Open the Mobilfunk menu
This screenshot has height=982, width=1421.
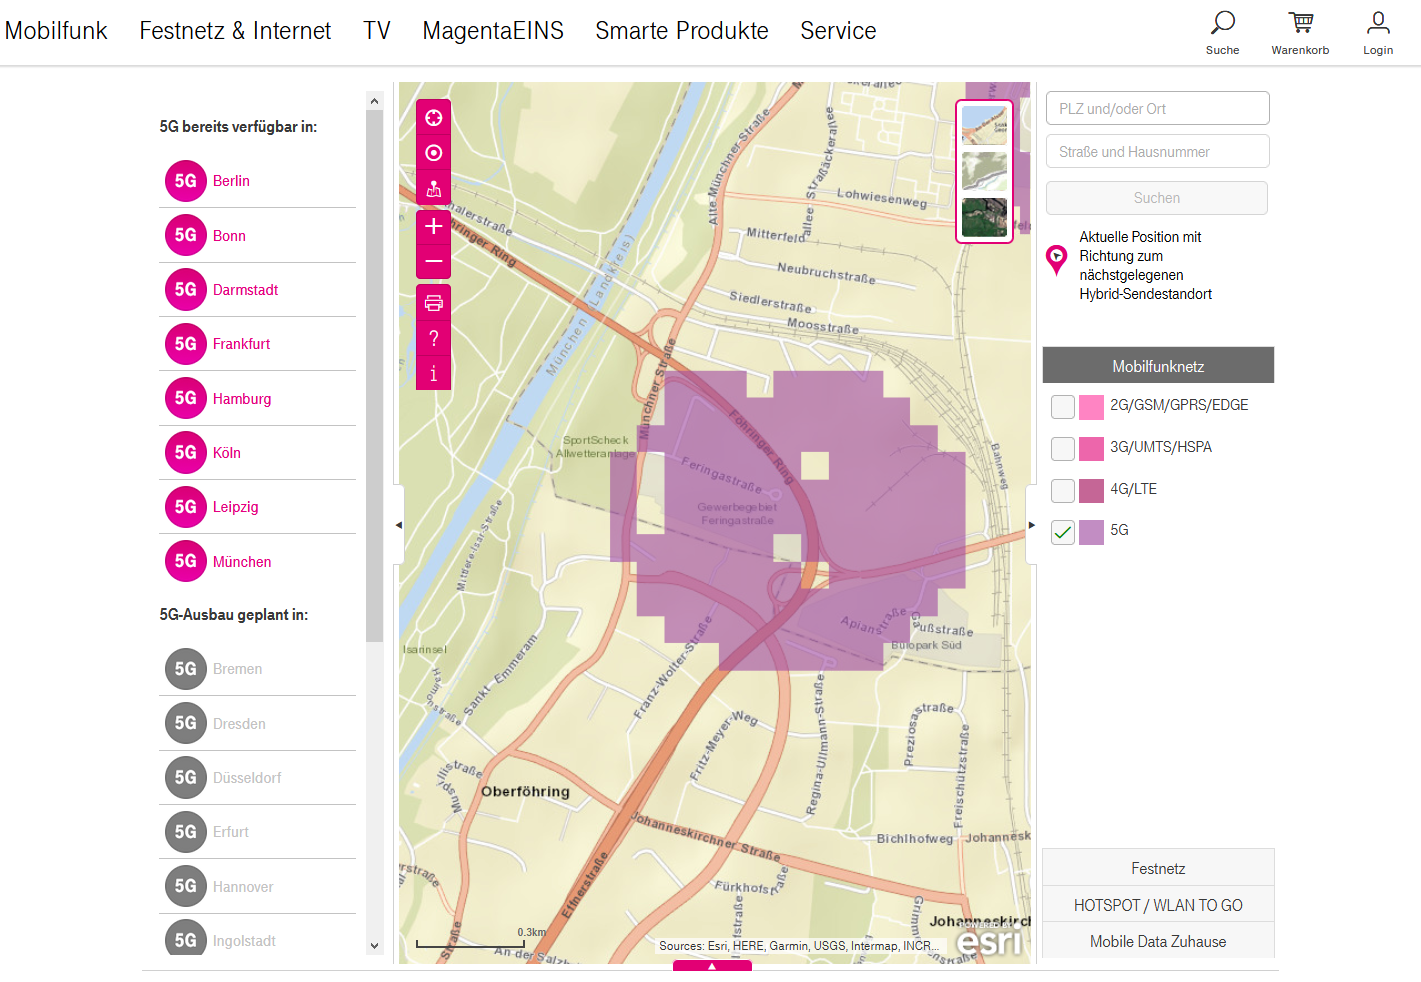[56, 31]
